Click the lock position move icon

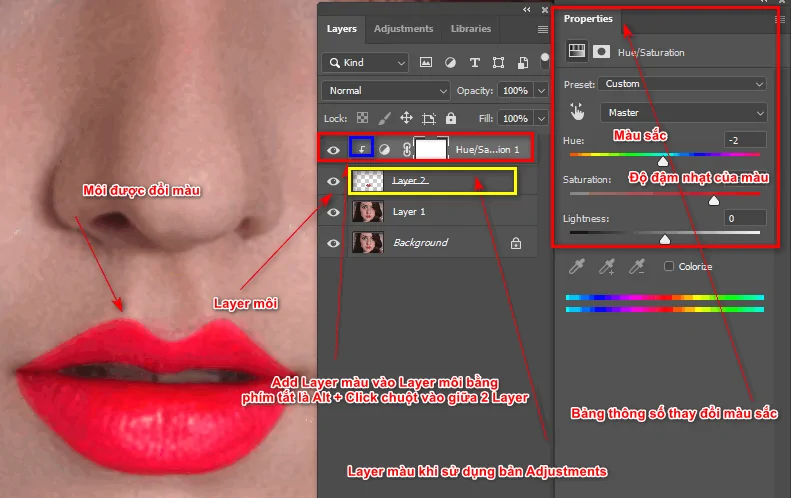click(405, 117)
